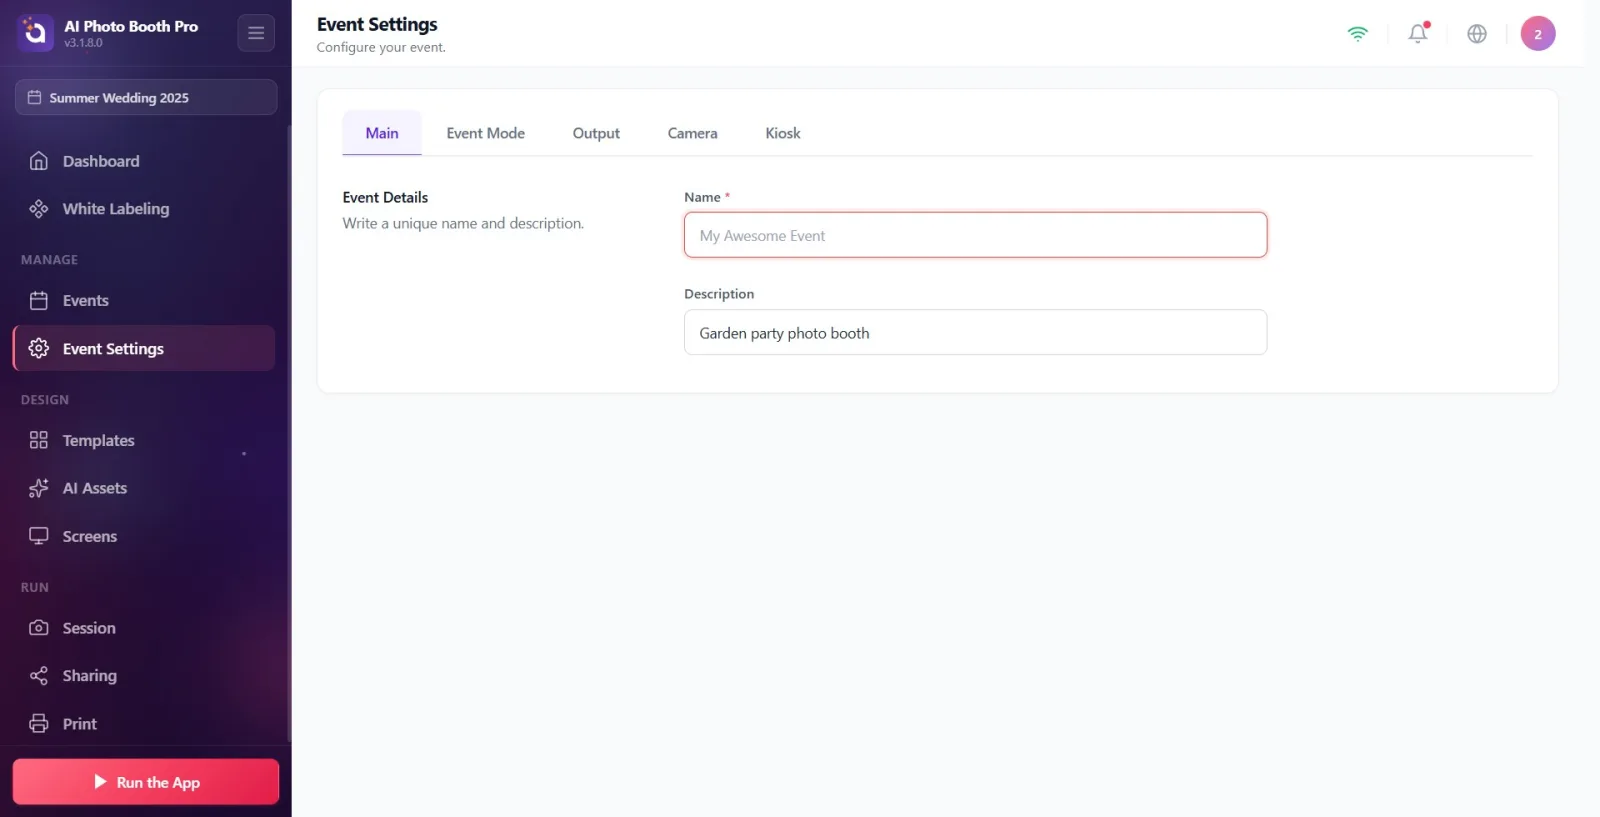This screenshot has width=1600, height=817.
Task: Click the green Wi-Fi connection status icon
Action: (x=1358, y=34)
